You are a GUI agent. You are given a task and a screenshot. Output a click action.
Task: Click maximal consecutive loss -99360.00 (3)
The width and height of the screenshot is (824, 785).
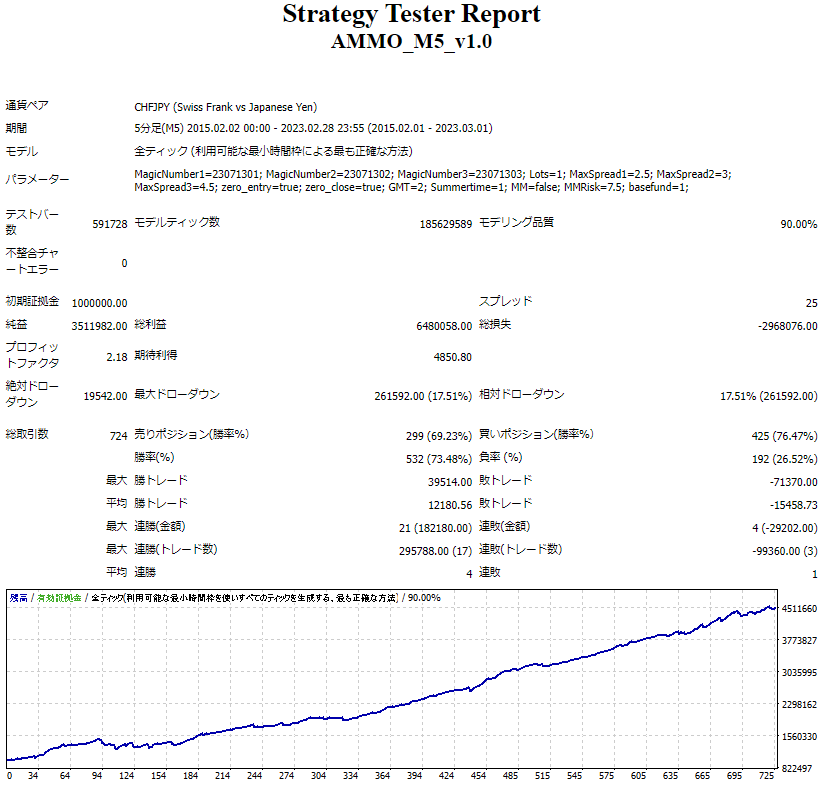[785, 551]
